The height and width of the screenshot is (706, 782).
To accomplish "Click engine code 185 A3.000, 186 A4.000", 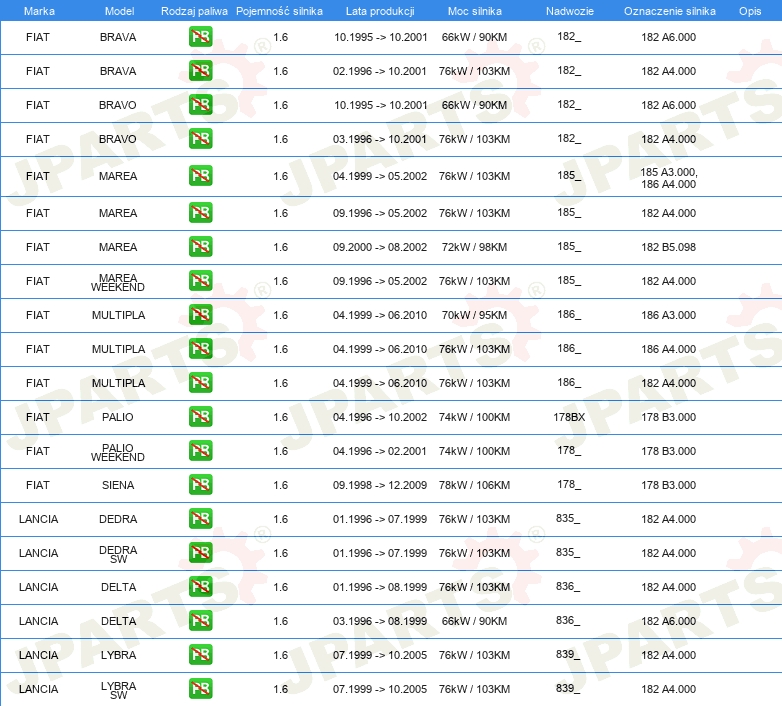I will coord(669,178).
